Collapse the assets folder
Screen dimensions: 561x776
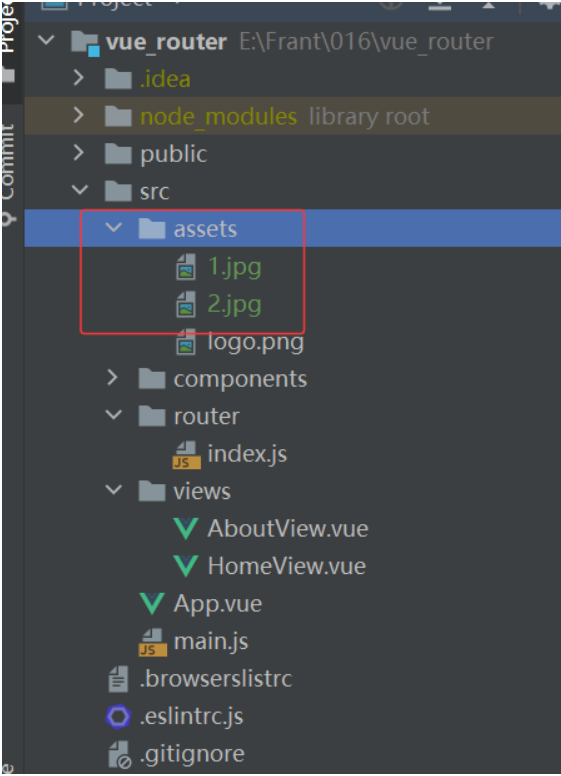pos(114,228)
